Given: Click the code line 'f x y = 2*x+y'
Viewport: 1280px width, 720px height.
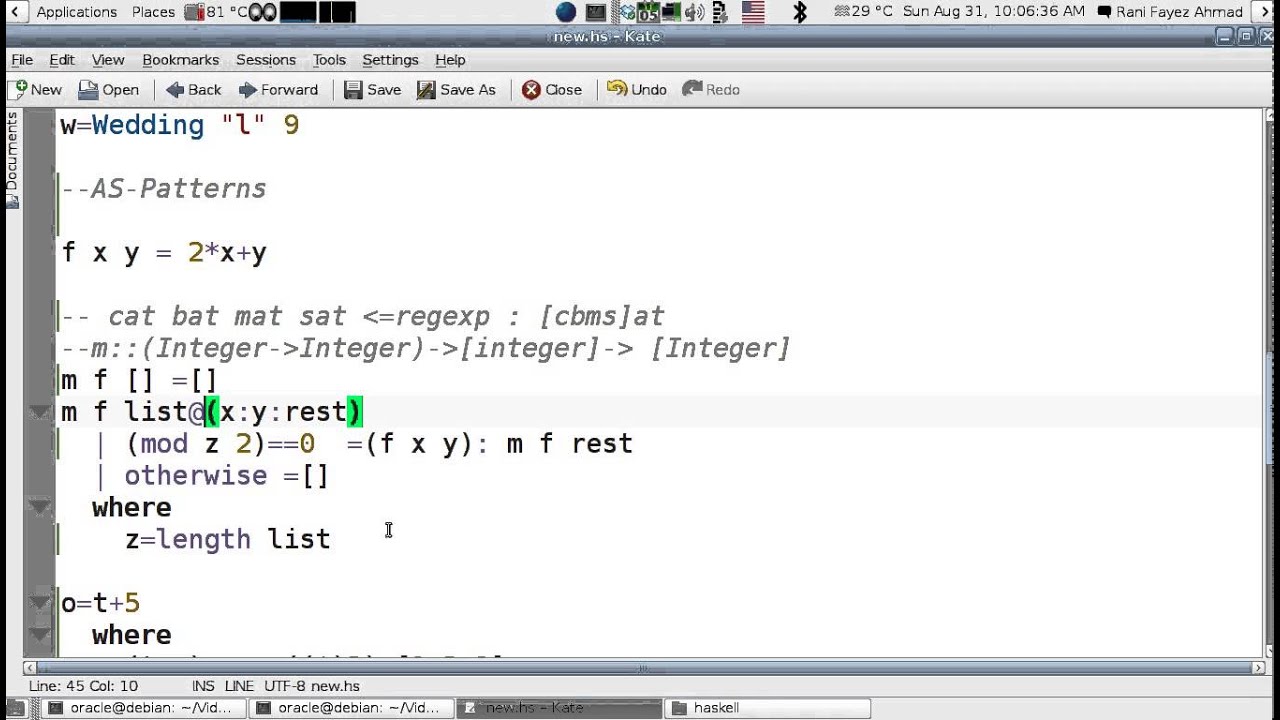Looking at the screenshot, I should pos(164,253).
